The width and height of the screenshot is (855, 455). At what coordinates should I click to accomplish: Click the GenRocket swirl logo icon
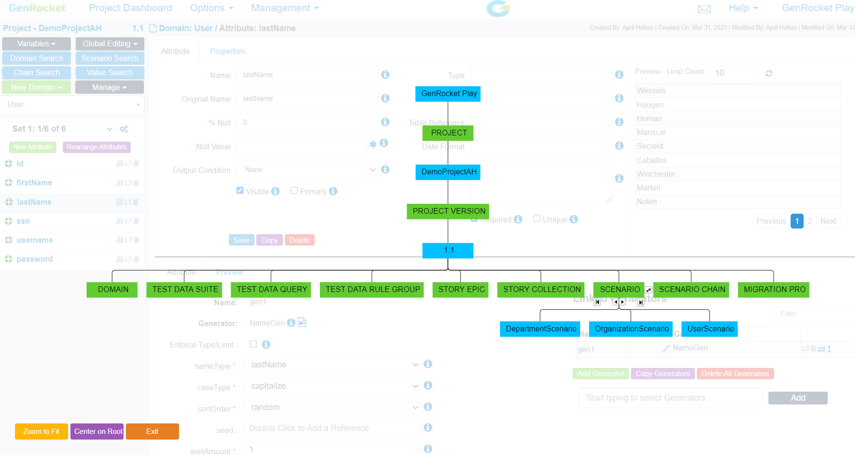coord(498,8)
